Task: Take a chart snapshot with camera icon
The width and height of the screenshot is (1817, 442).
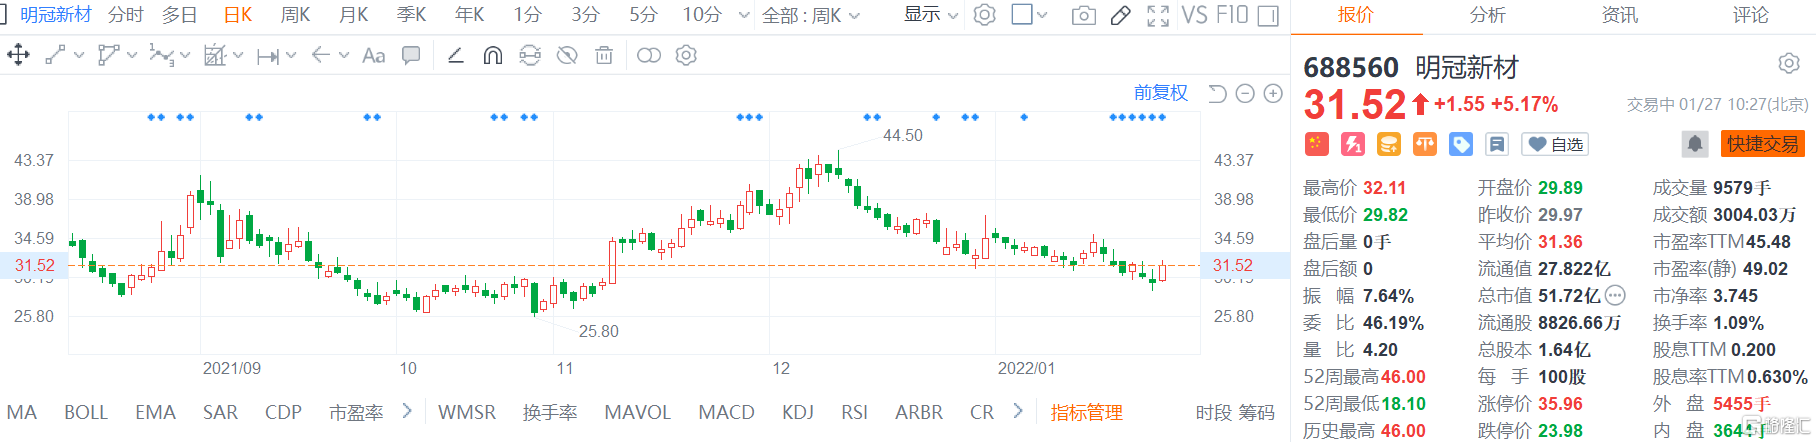Action: pyautogui.click(x=1084, y=15)
